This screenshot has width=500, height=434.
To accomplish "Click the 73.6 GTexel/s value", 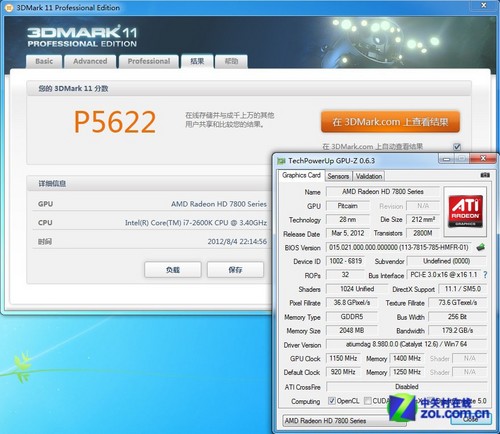I will tap(458, 303).
